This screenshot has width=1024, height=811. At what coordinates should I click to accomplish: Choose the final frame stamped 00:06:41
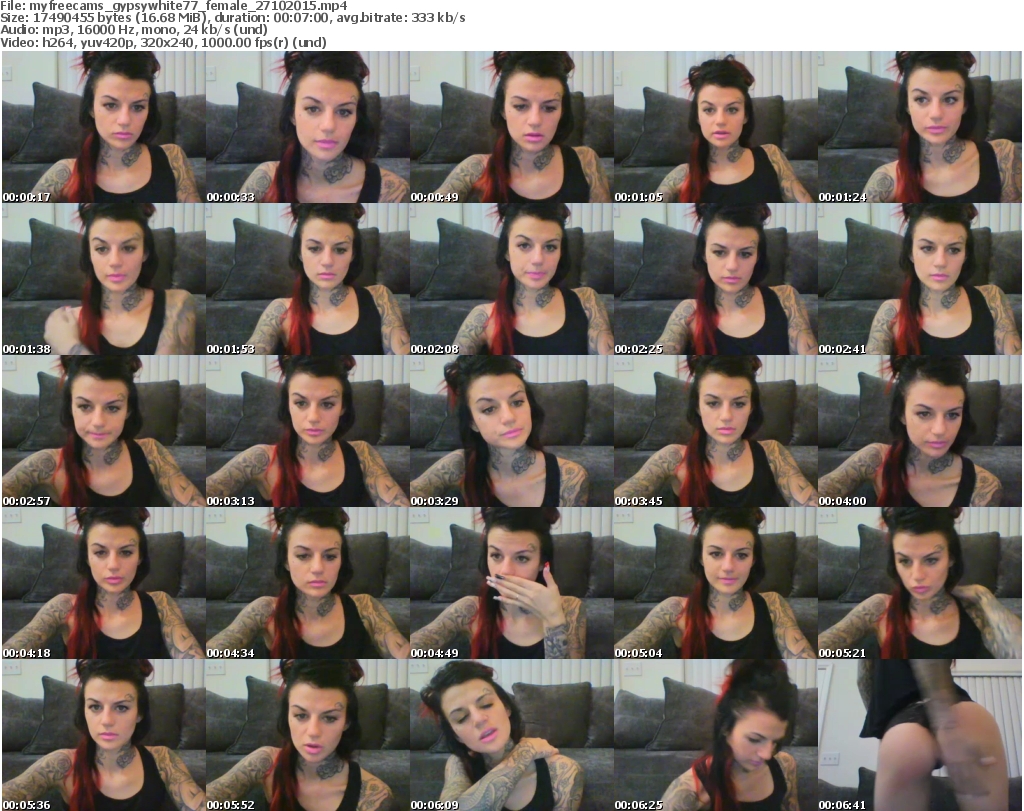[x=920, y=735]
